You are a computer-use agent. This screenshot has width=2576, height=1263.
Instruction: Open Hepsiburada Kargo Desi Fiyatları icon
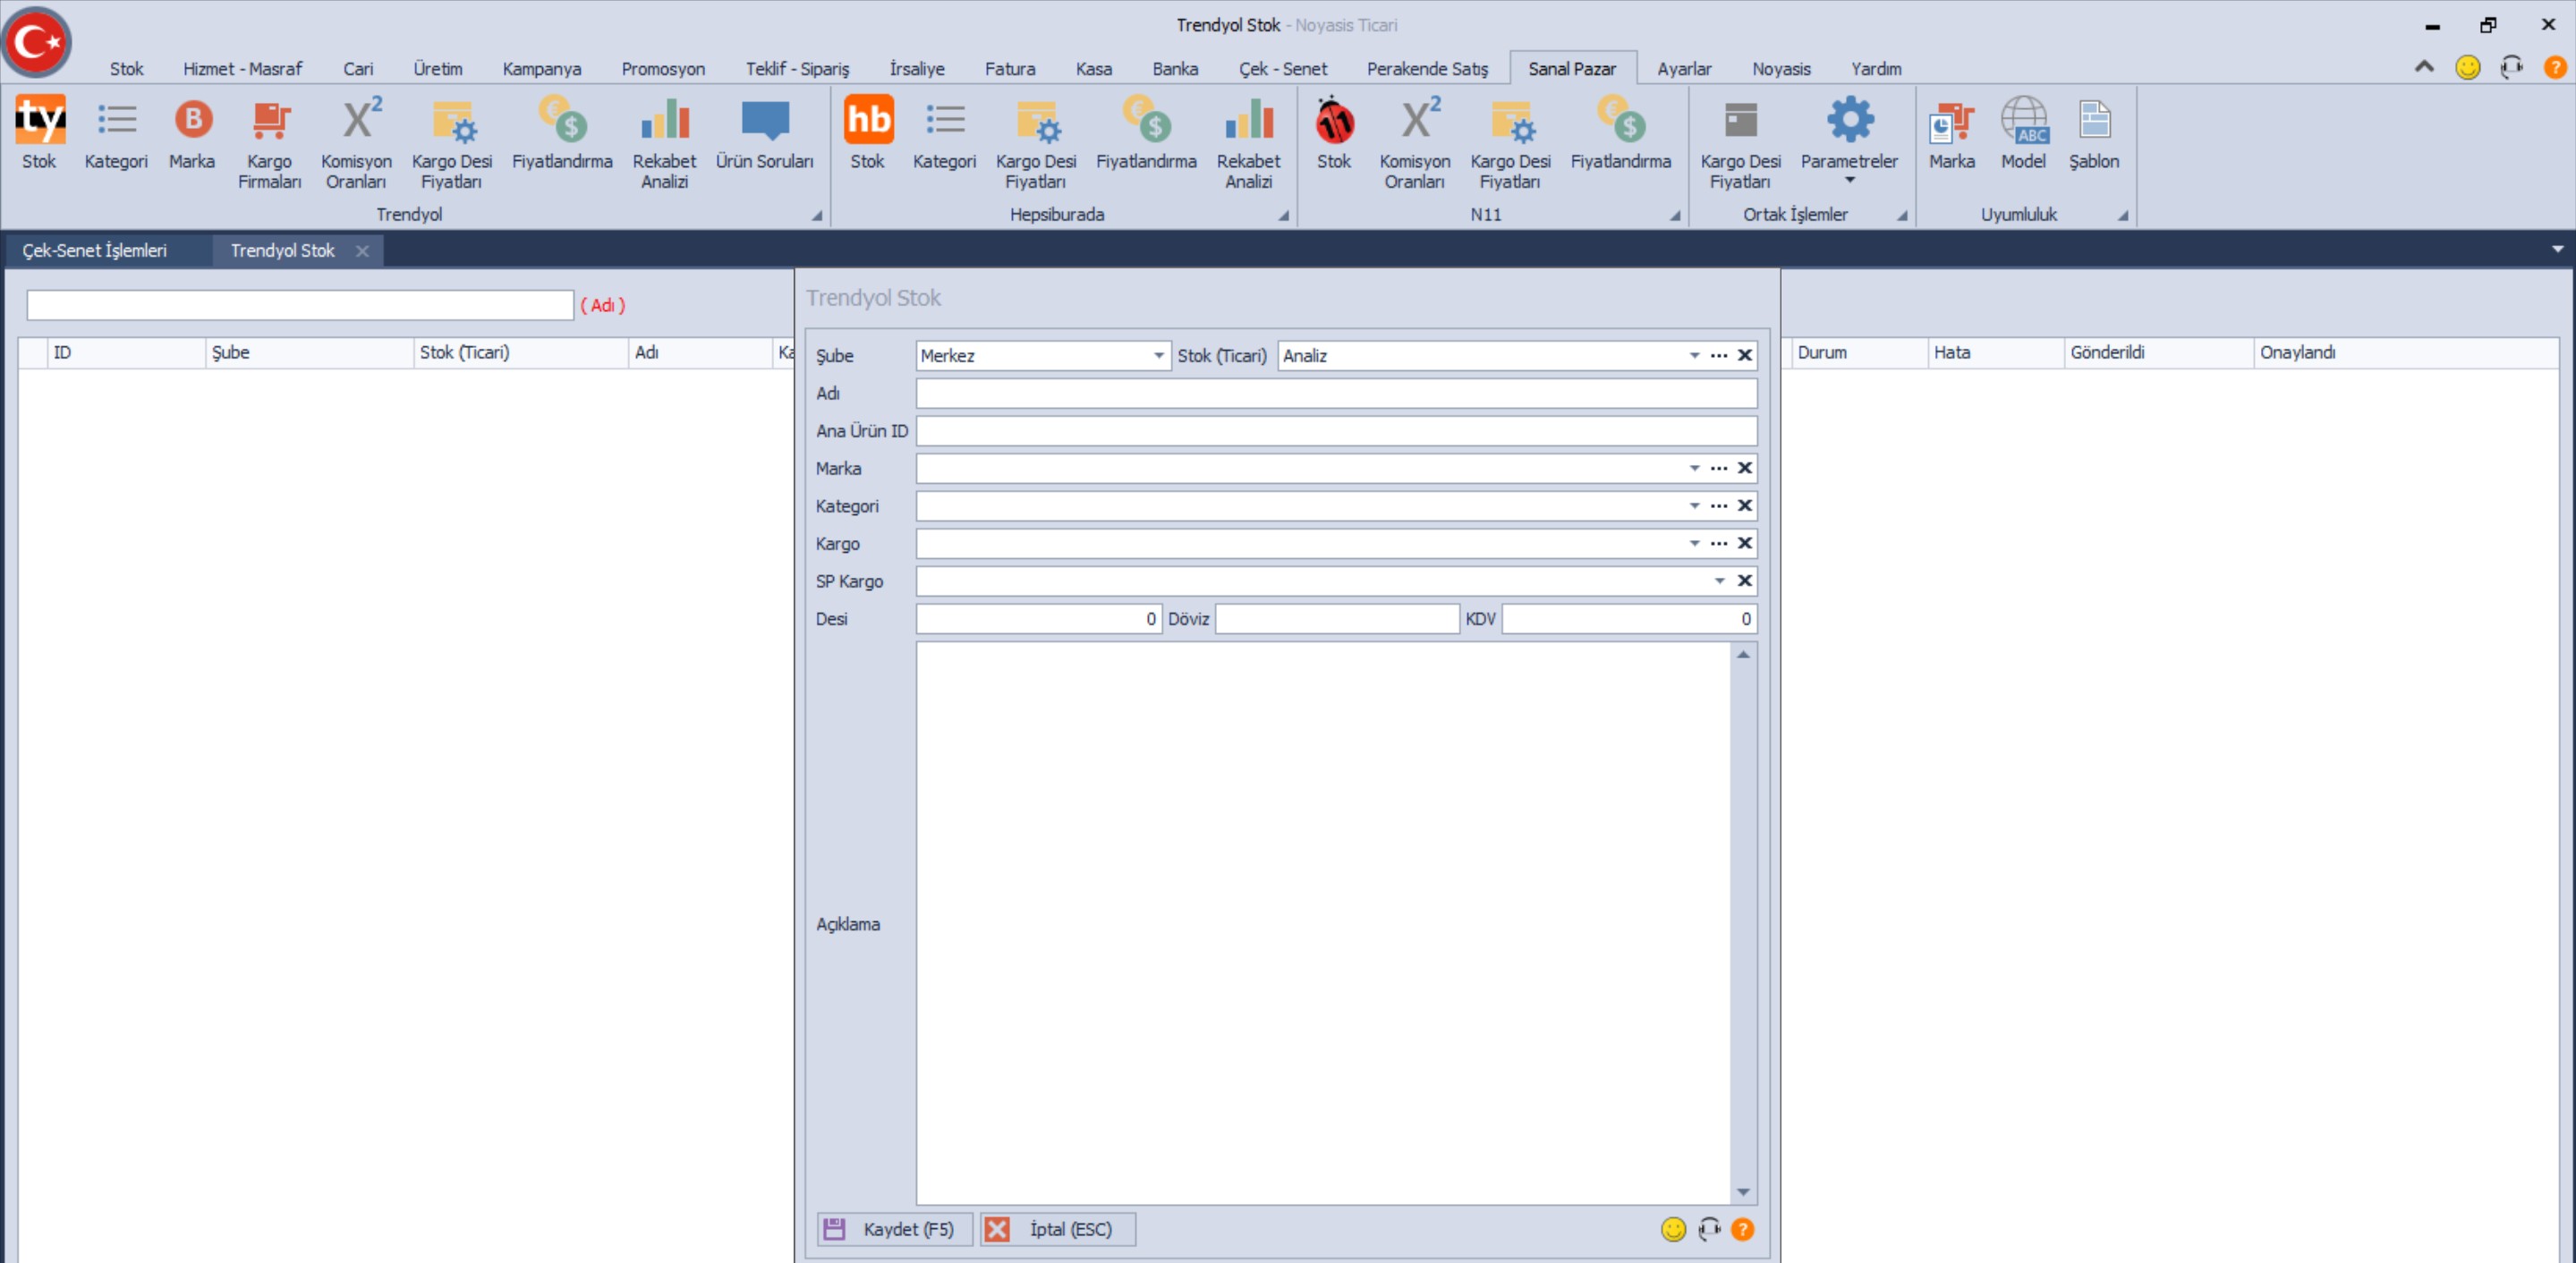pos(1036,143)
